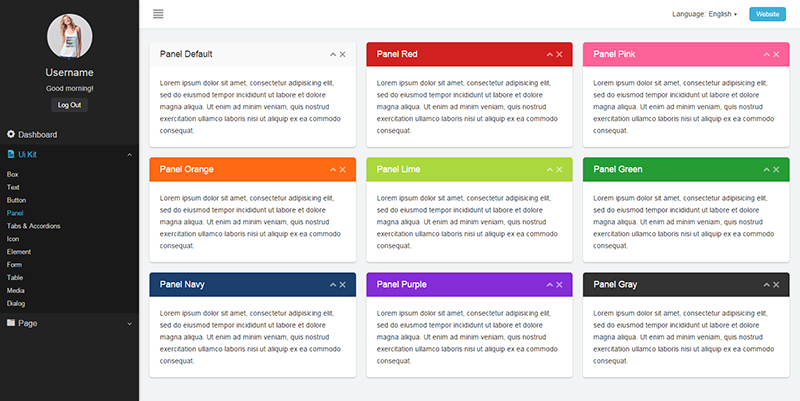Expand the Page sidebar section

(x=129, y=323)
